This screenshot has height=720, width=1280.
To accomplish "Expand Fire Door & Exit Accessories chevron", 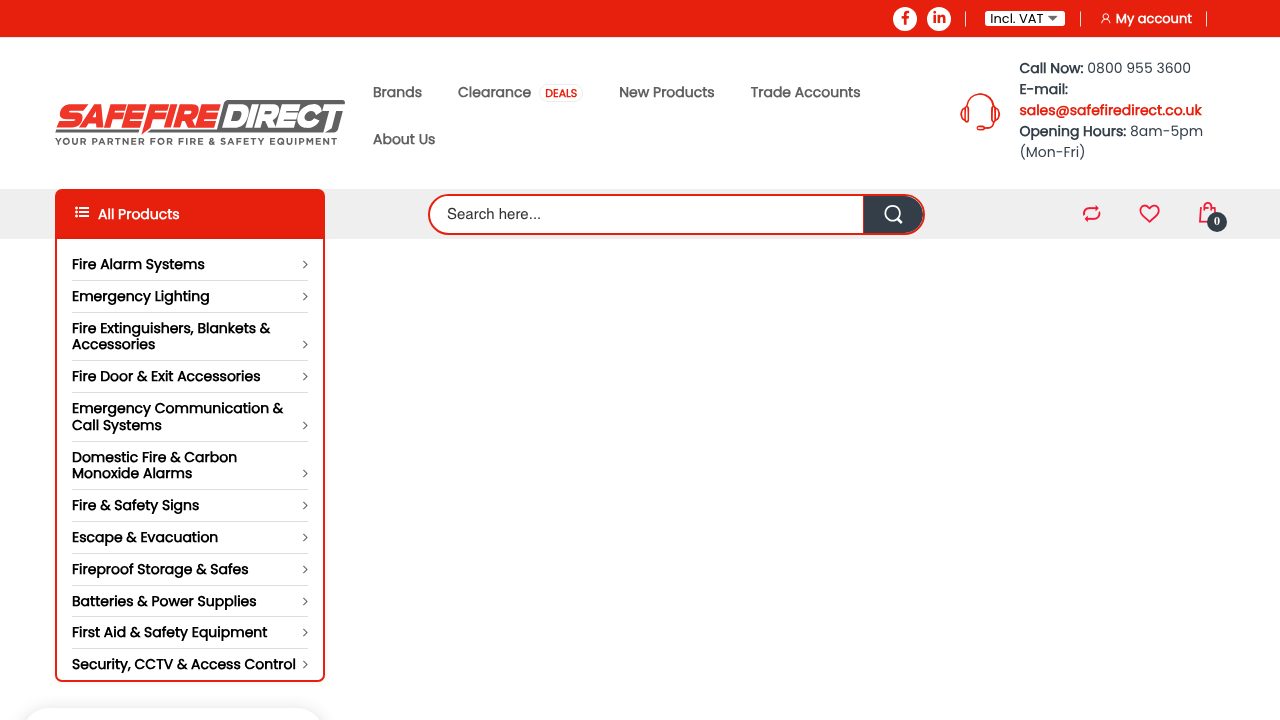I will 305,377.
